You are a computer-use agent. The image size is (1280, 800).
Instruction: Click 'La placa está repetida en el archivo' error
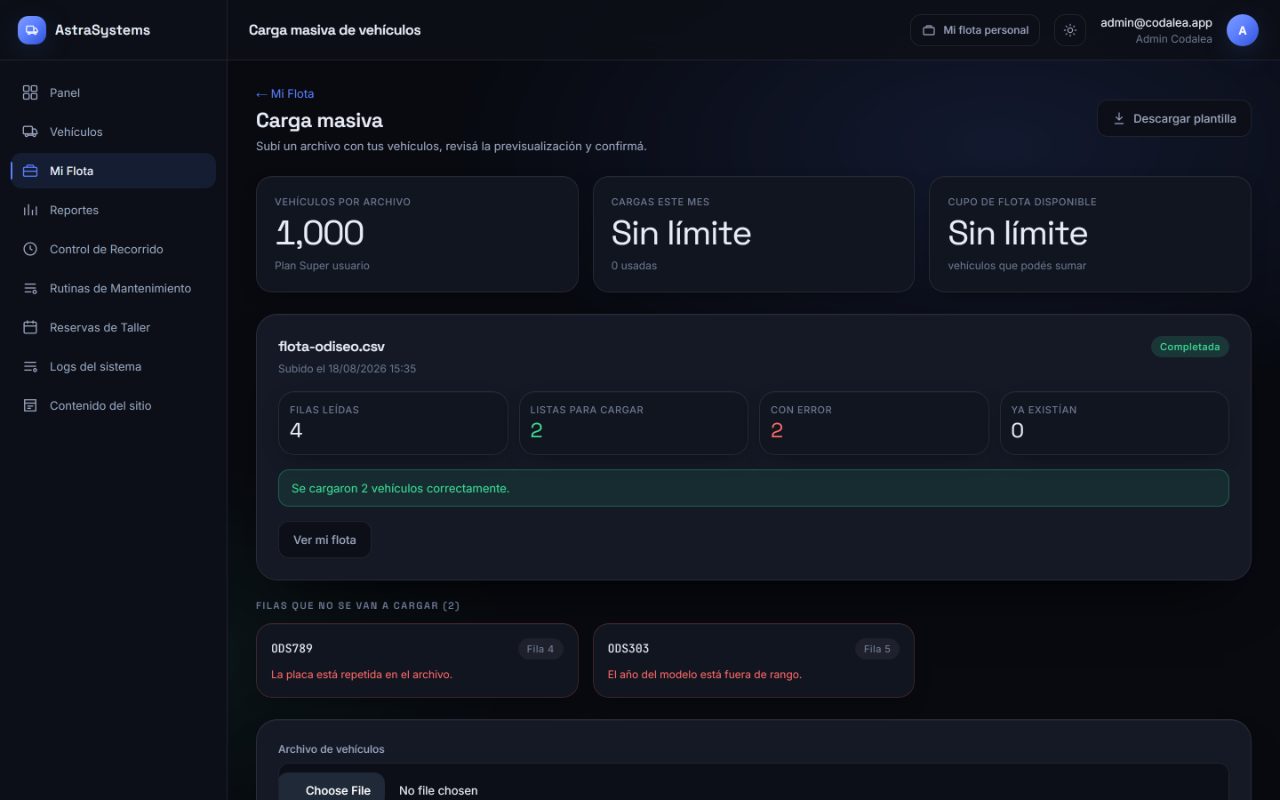pyautogui.click(x=361, y=675)
